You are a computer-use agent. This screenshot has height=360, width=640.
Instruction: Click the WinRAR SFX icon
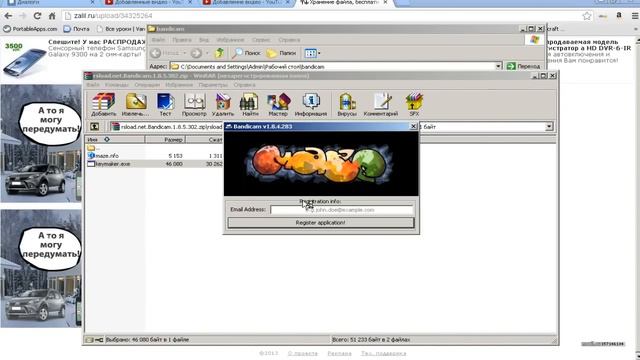coord(414,104)
